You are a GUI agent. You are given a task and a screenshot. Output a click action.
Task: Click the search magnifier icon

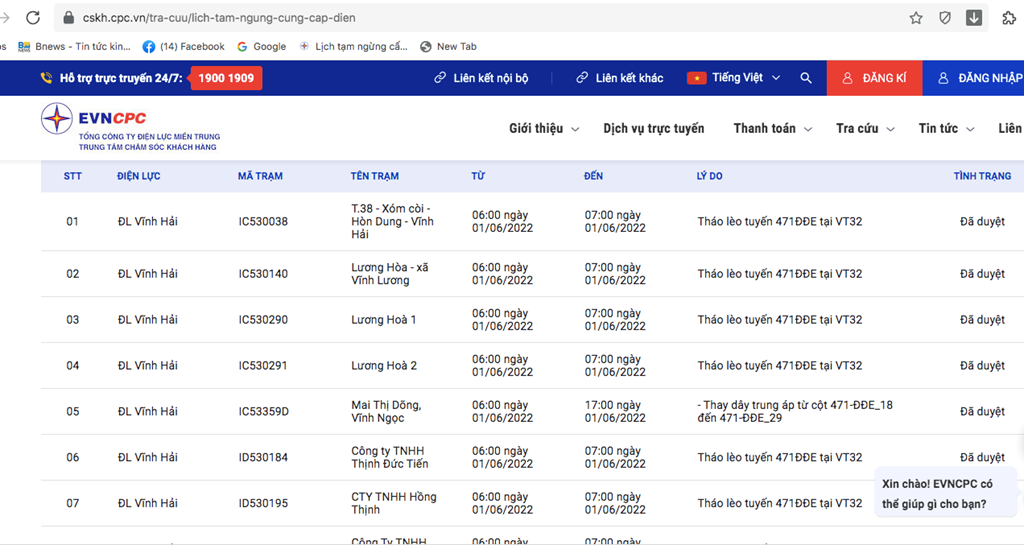806,78
